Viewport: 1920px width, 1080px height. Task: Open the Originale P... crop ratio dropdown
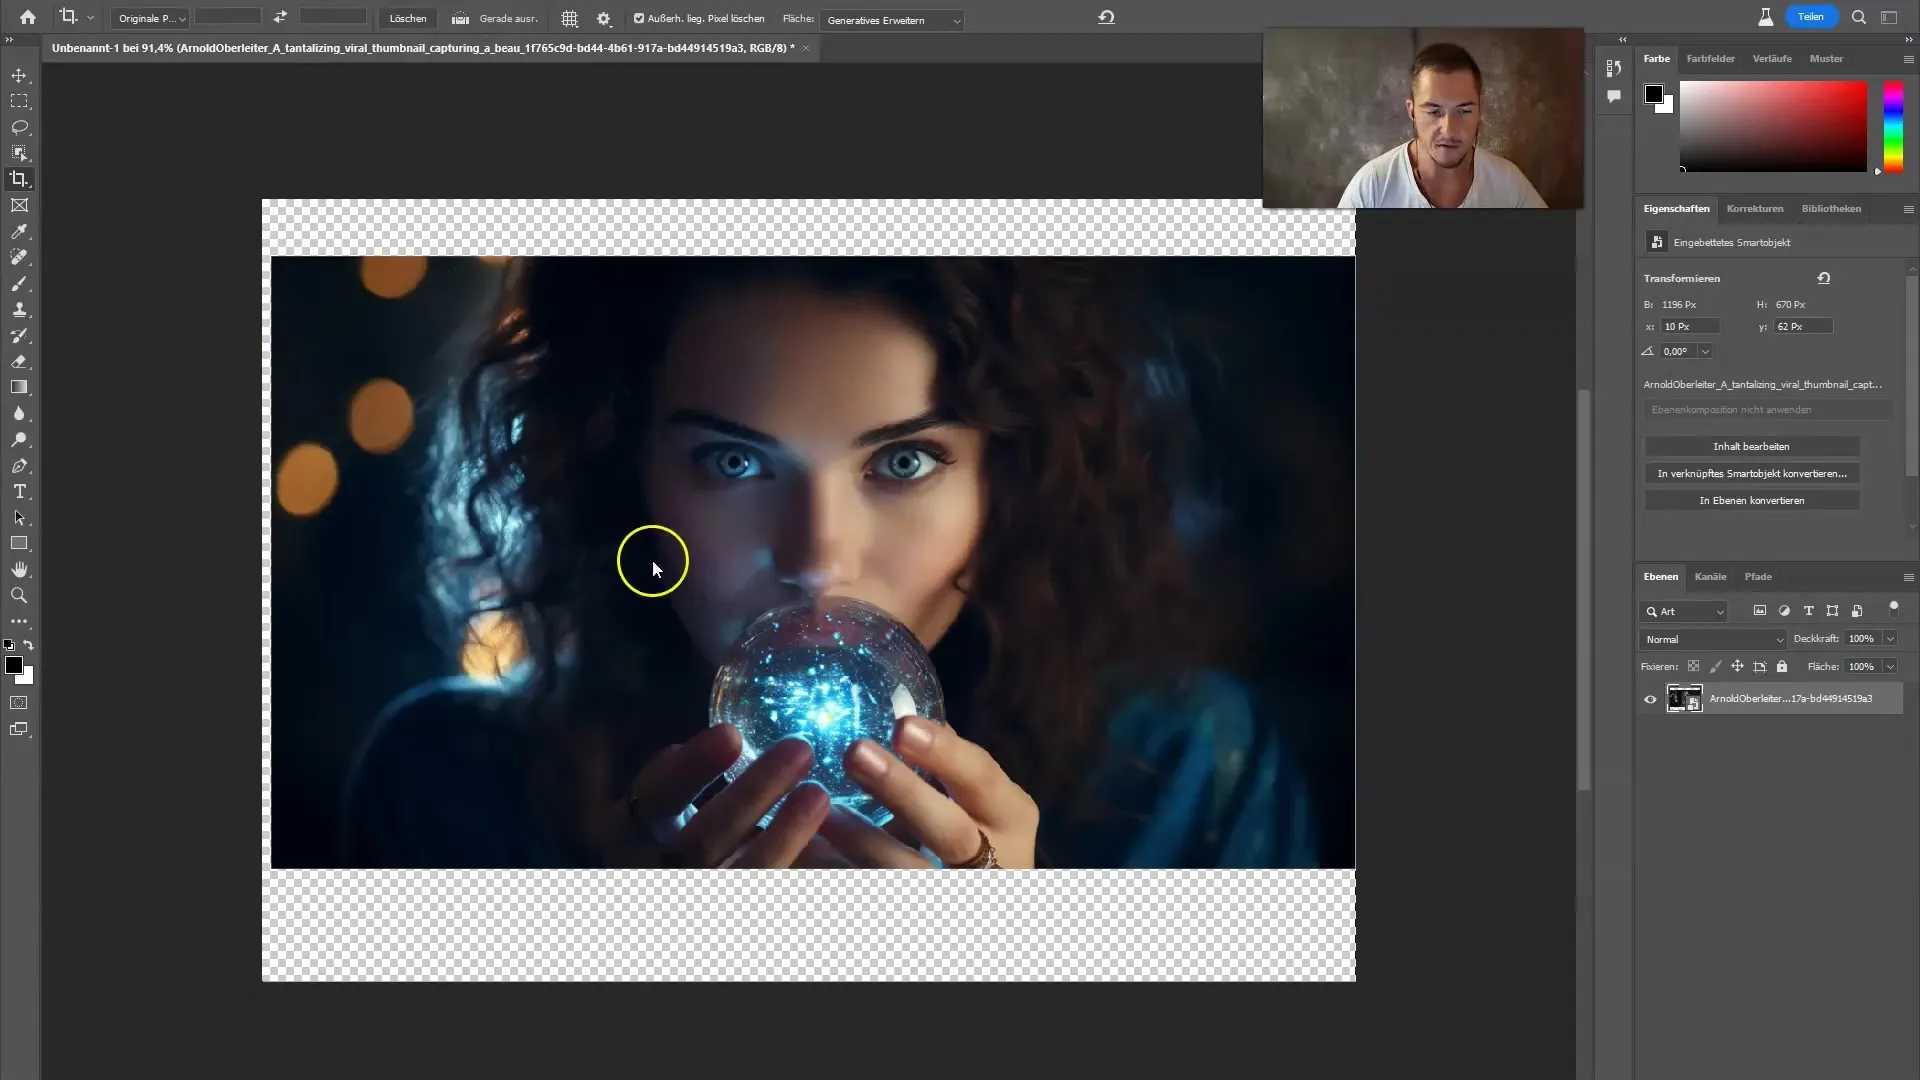coord(149,18)
